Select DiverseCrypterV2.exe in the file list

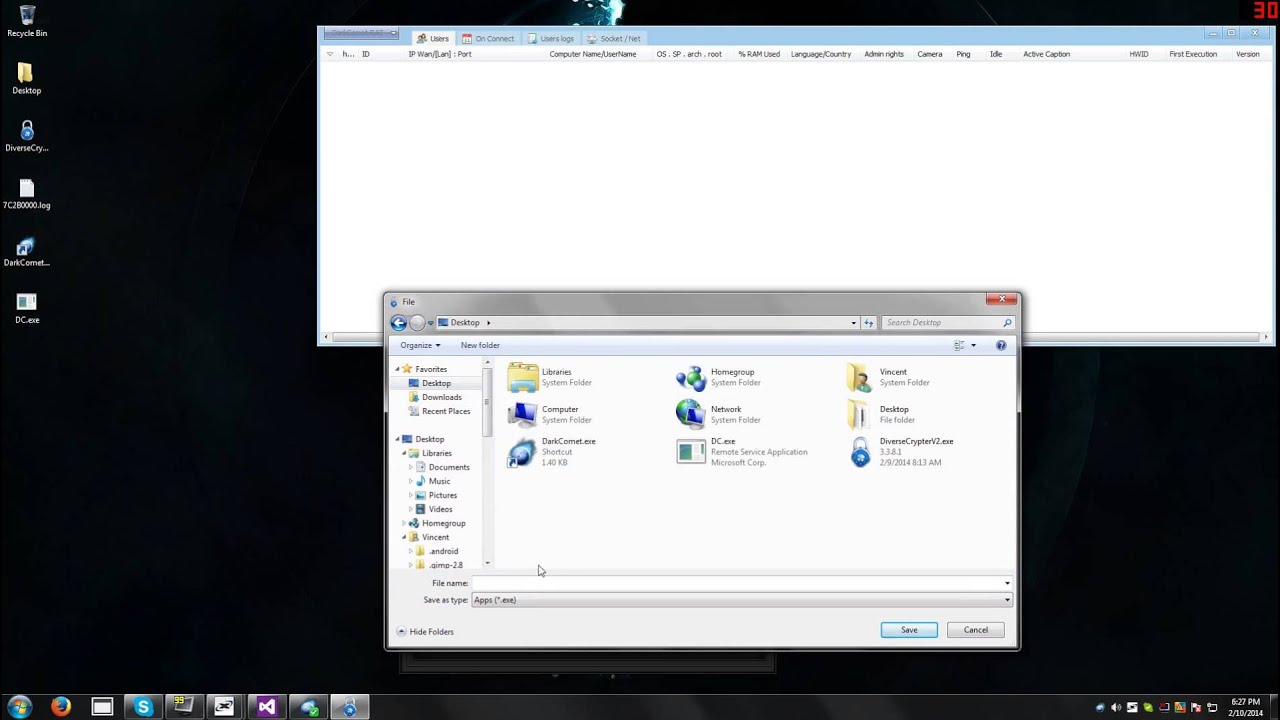pos(900,452)
